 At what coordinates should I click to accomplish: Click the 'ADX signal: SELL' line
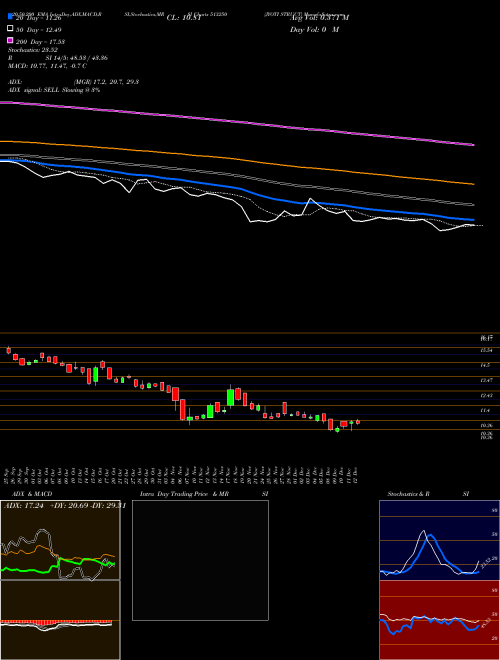54,90
